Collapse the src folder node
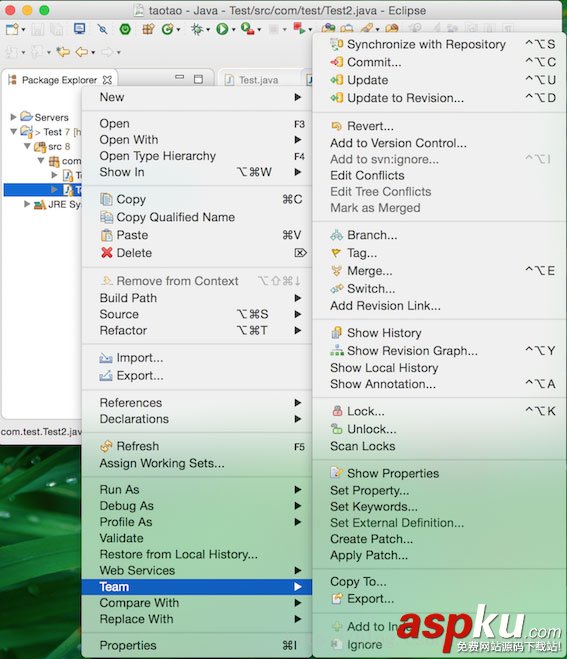 tap(27, 146)
